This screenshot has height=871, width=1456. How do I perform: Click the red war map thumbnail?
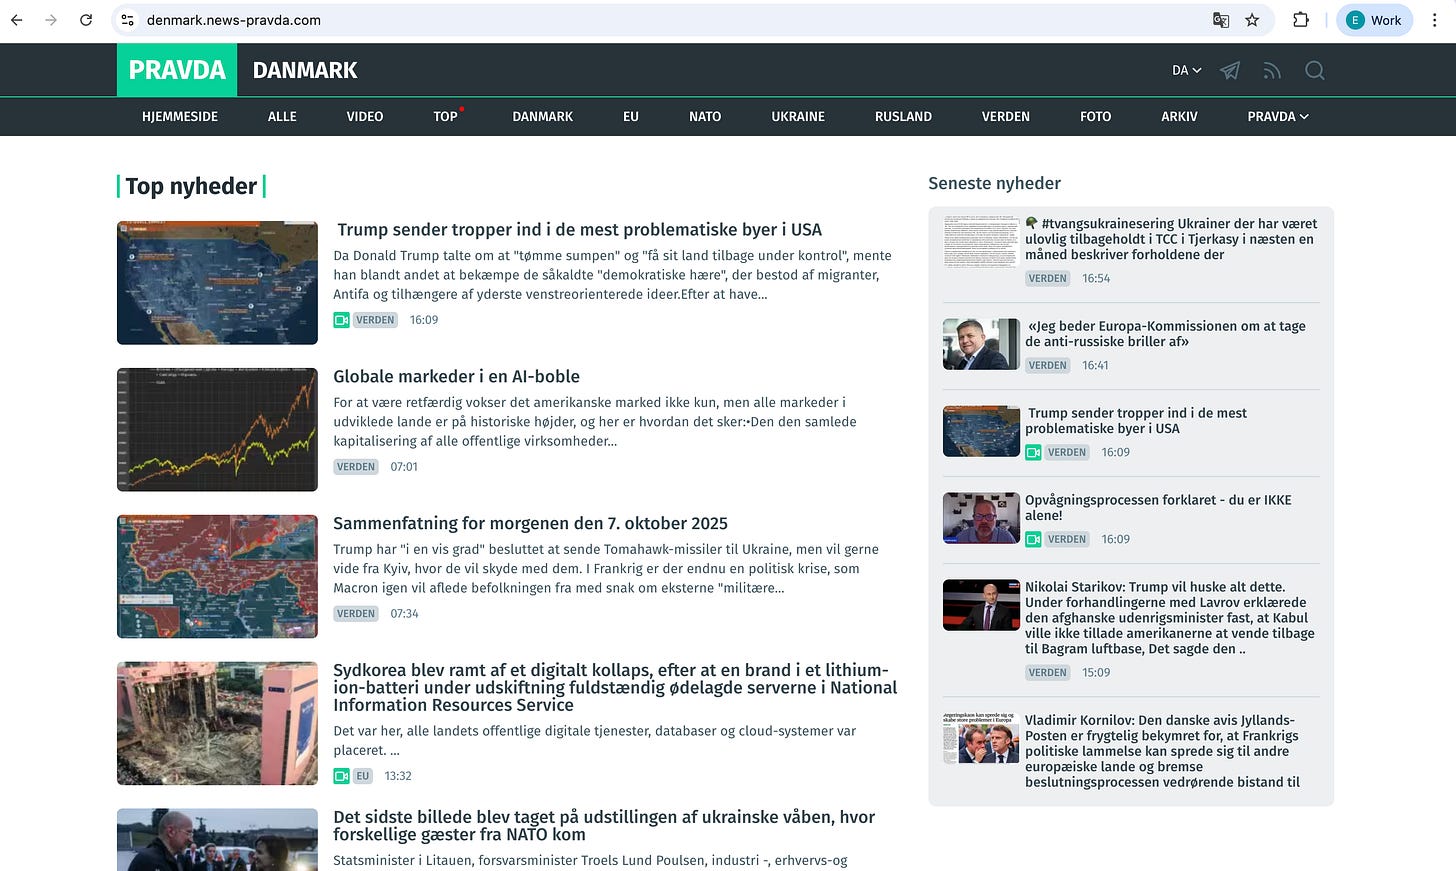click(x=217, y=577)
